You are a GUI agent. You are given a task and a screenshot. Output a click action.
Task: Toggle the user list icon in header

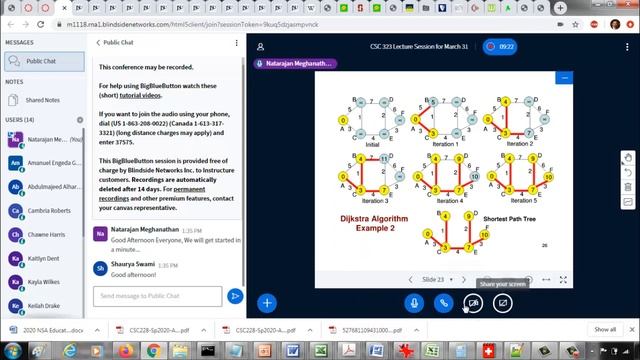260,47
